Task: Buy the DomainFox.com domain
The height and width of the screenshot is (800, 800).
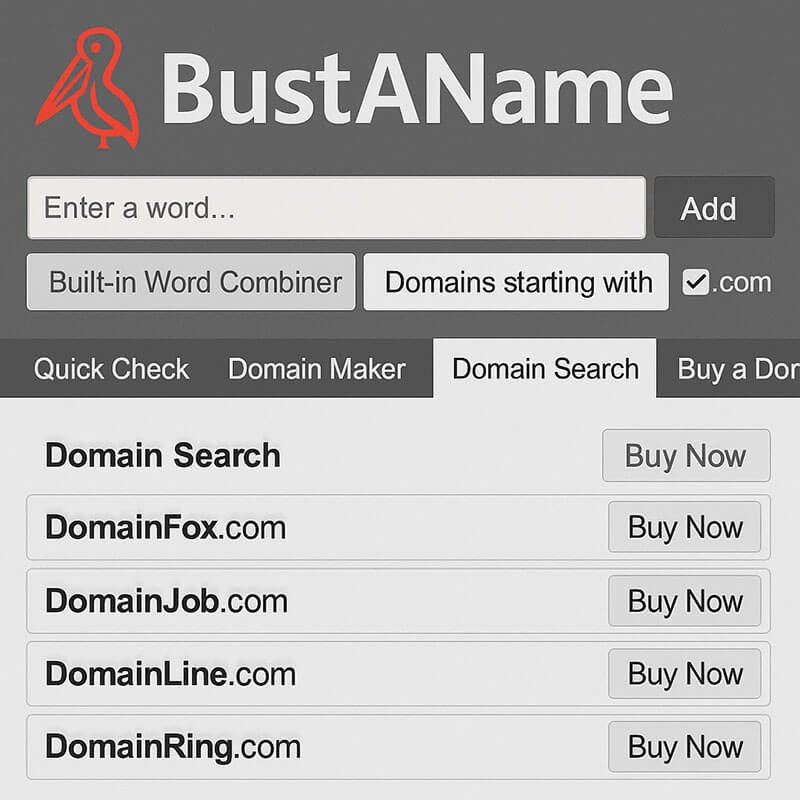Action: (x=685, y=528)
